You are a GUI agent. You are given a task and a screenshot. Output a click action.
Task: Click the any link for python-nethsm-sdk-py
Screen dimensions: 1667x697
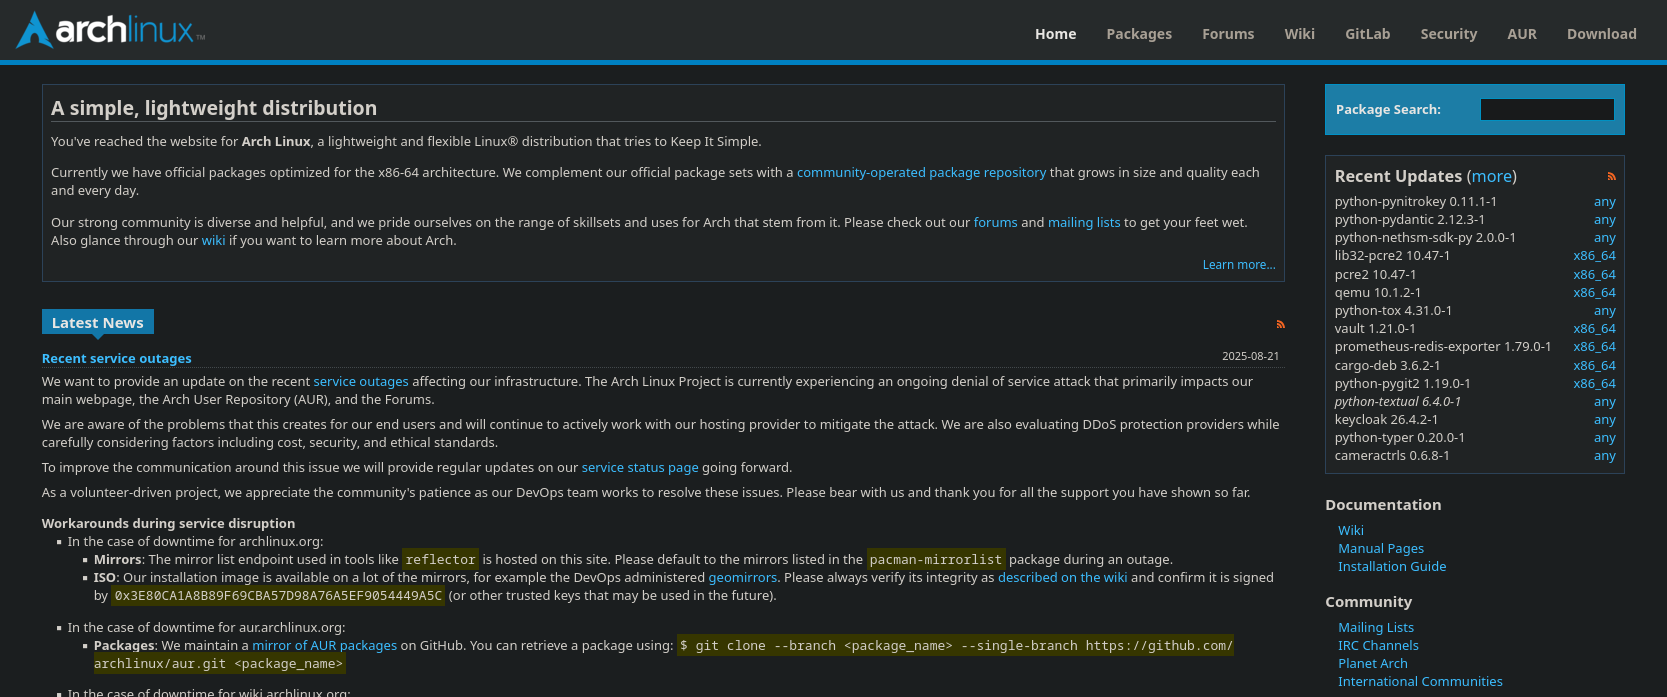[1604, 238]
